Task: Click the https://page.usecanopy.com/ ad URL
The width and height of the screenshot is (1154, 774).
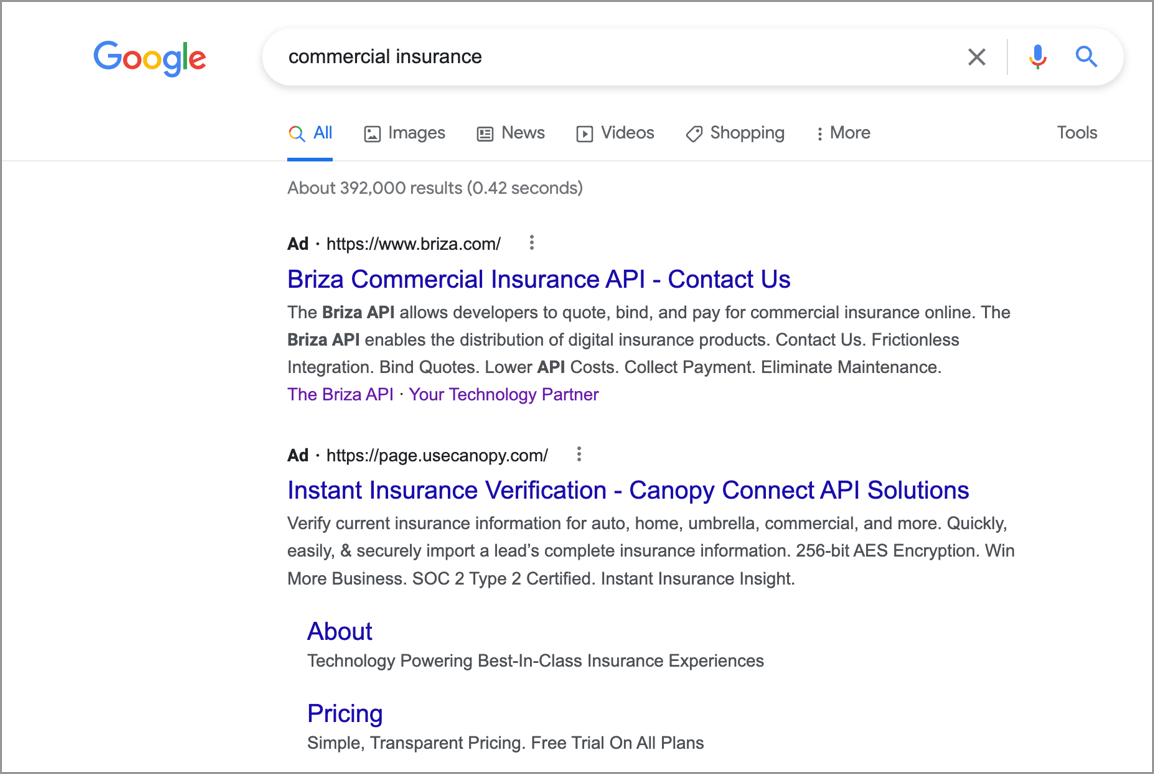Action: [x=437, y=455]
